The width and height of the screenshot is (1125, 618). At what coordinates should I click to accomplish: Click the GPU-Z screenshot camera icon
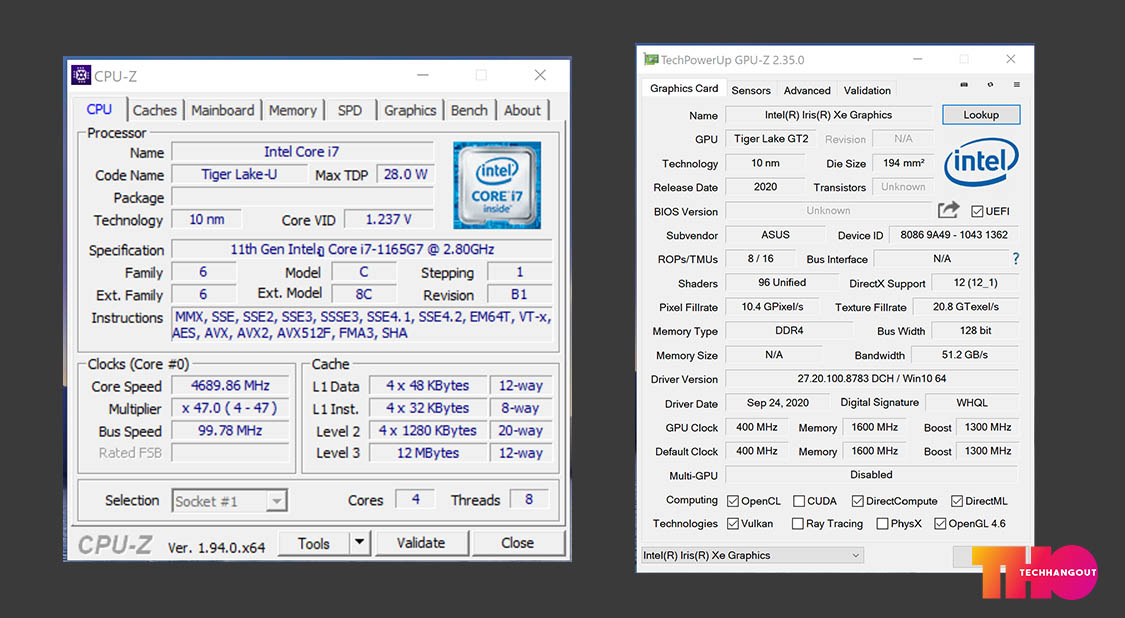(964, 85)
